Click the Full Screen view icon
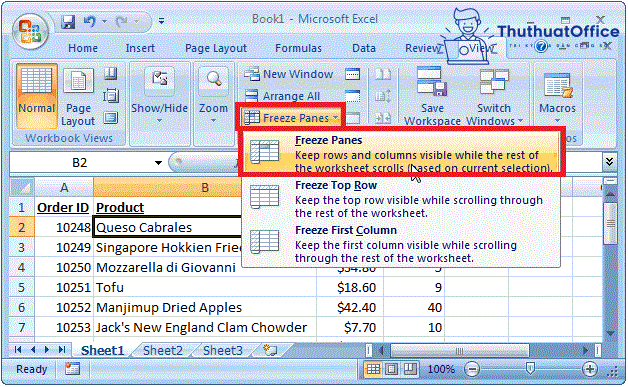 tap(111, 118)
